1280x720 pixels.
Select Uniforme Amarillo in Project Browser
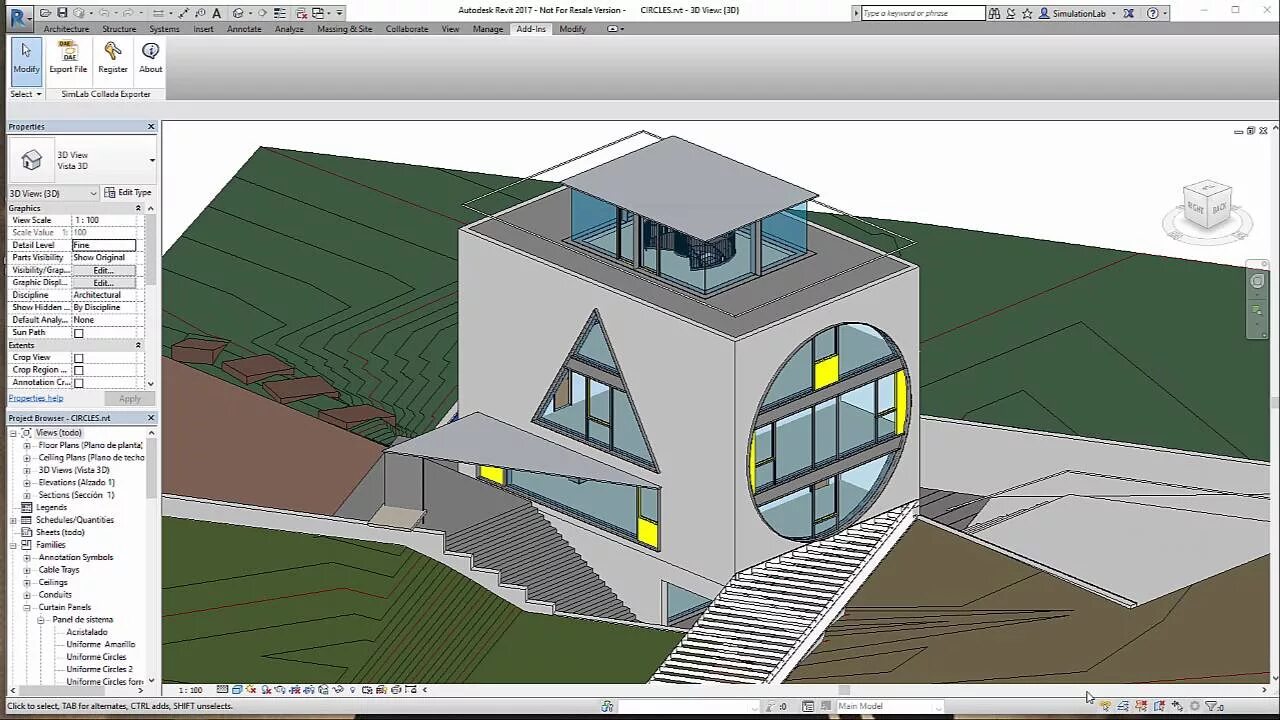coord(101,644)
